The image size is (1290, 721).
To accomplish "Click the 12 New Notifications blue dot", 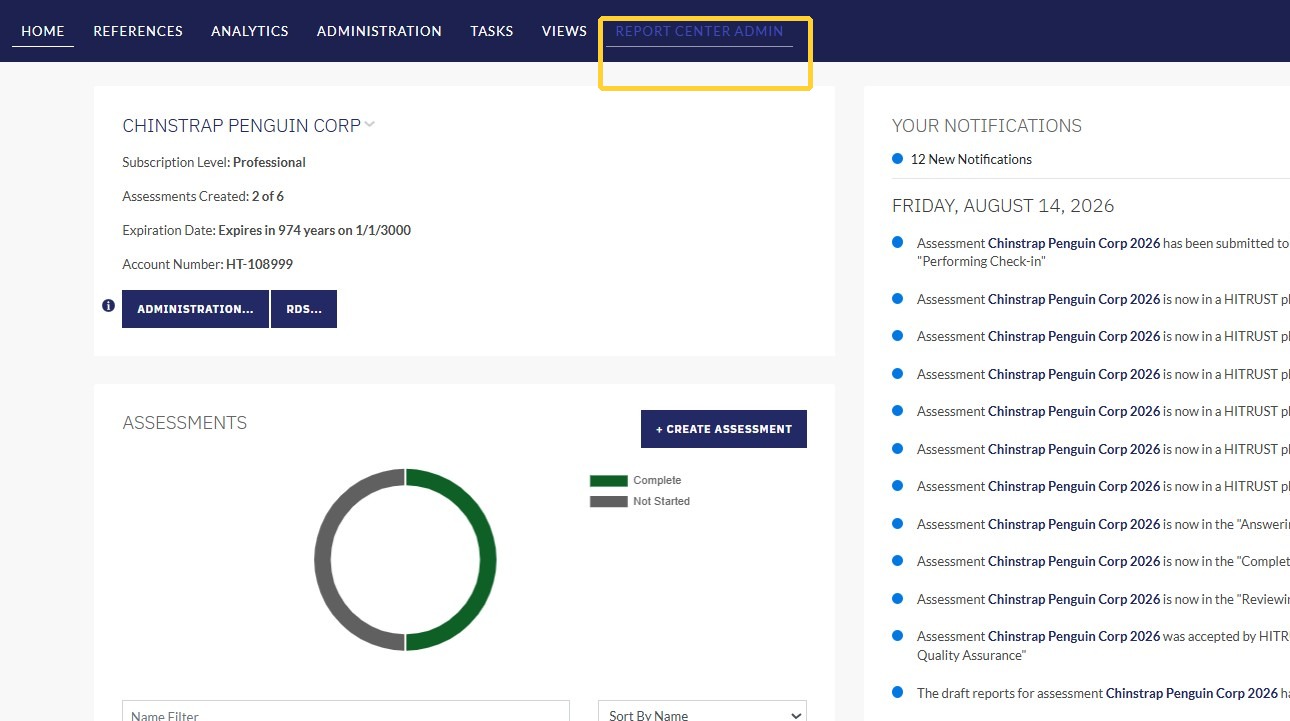I will tap(897, 158).
